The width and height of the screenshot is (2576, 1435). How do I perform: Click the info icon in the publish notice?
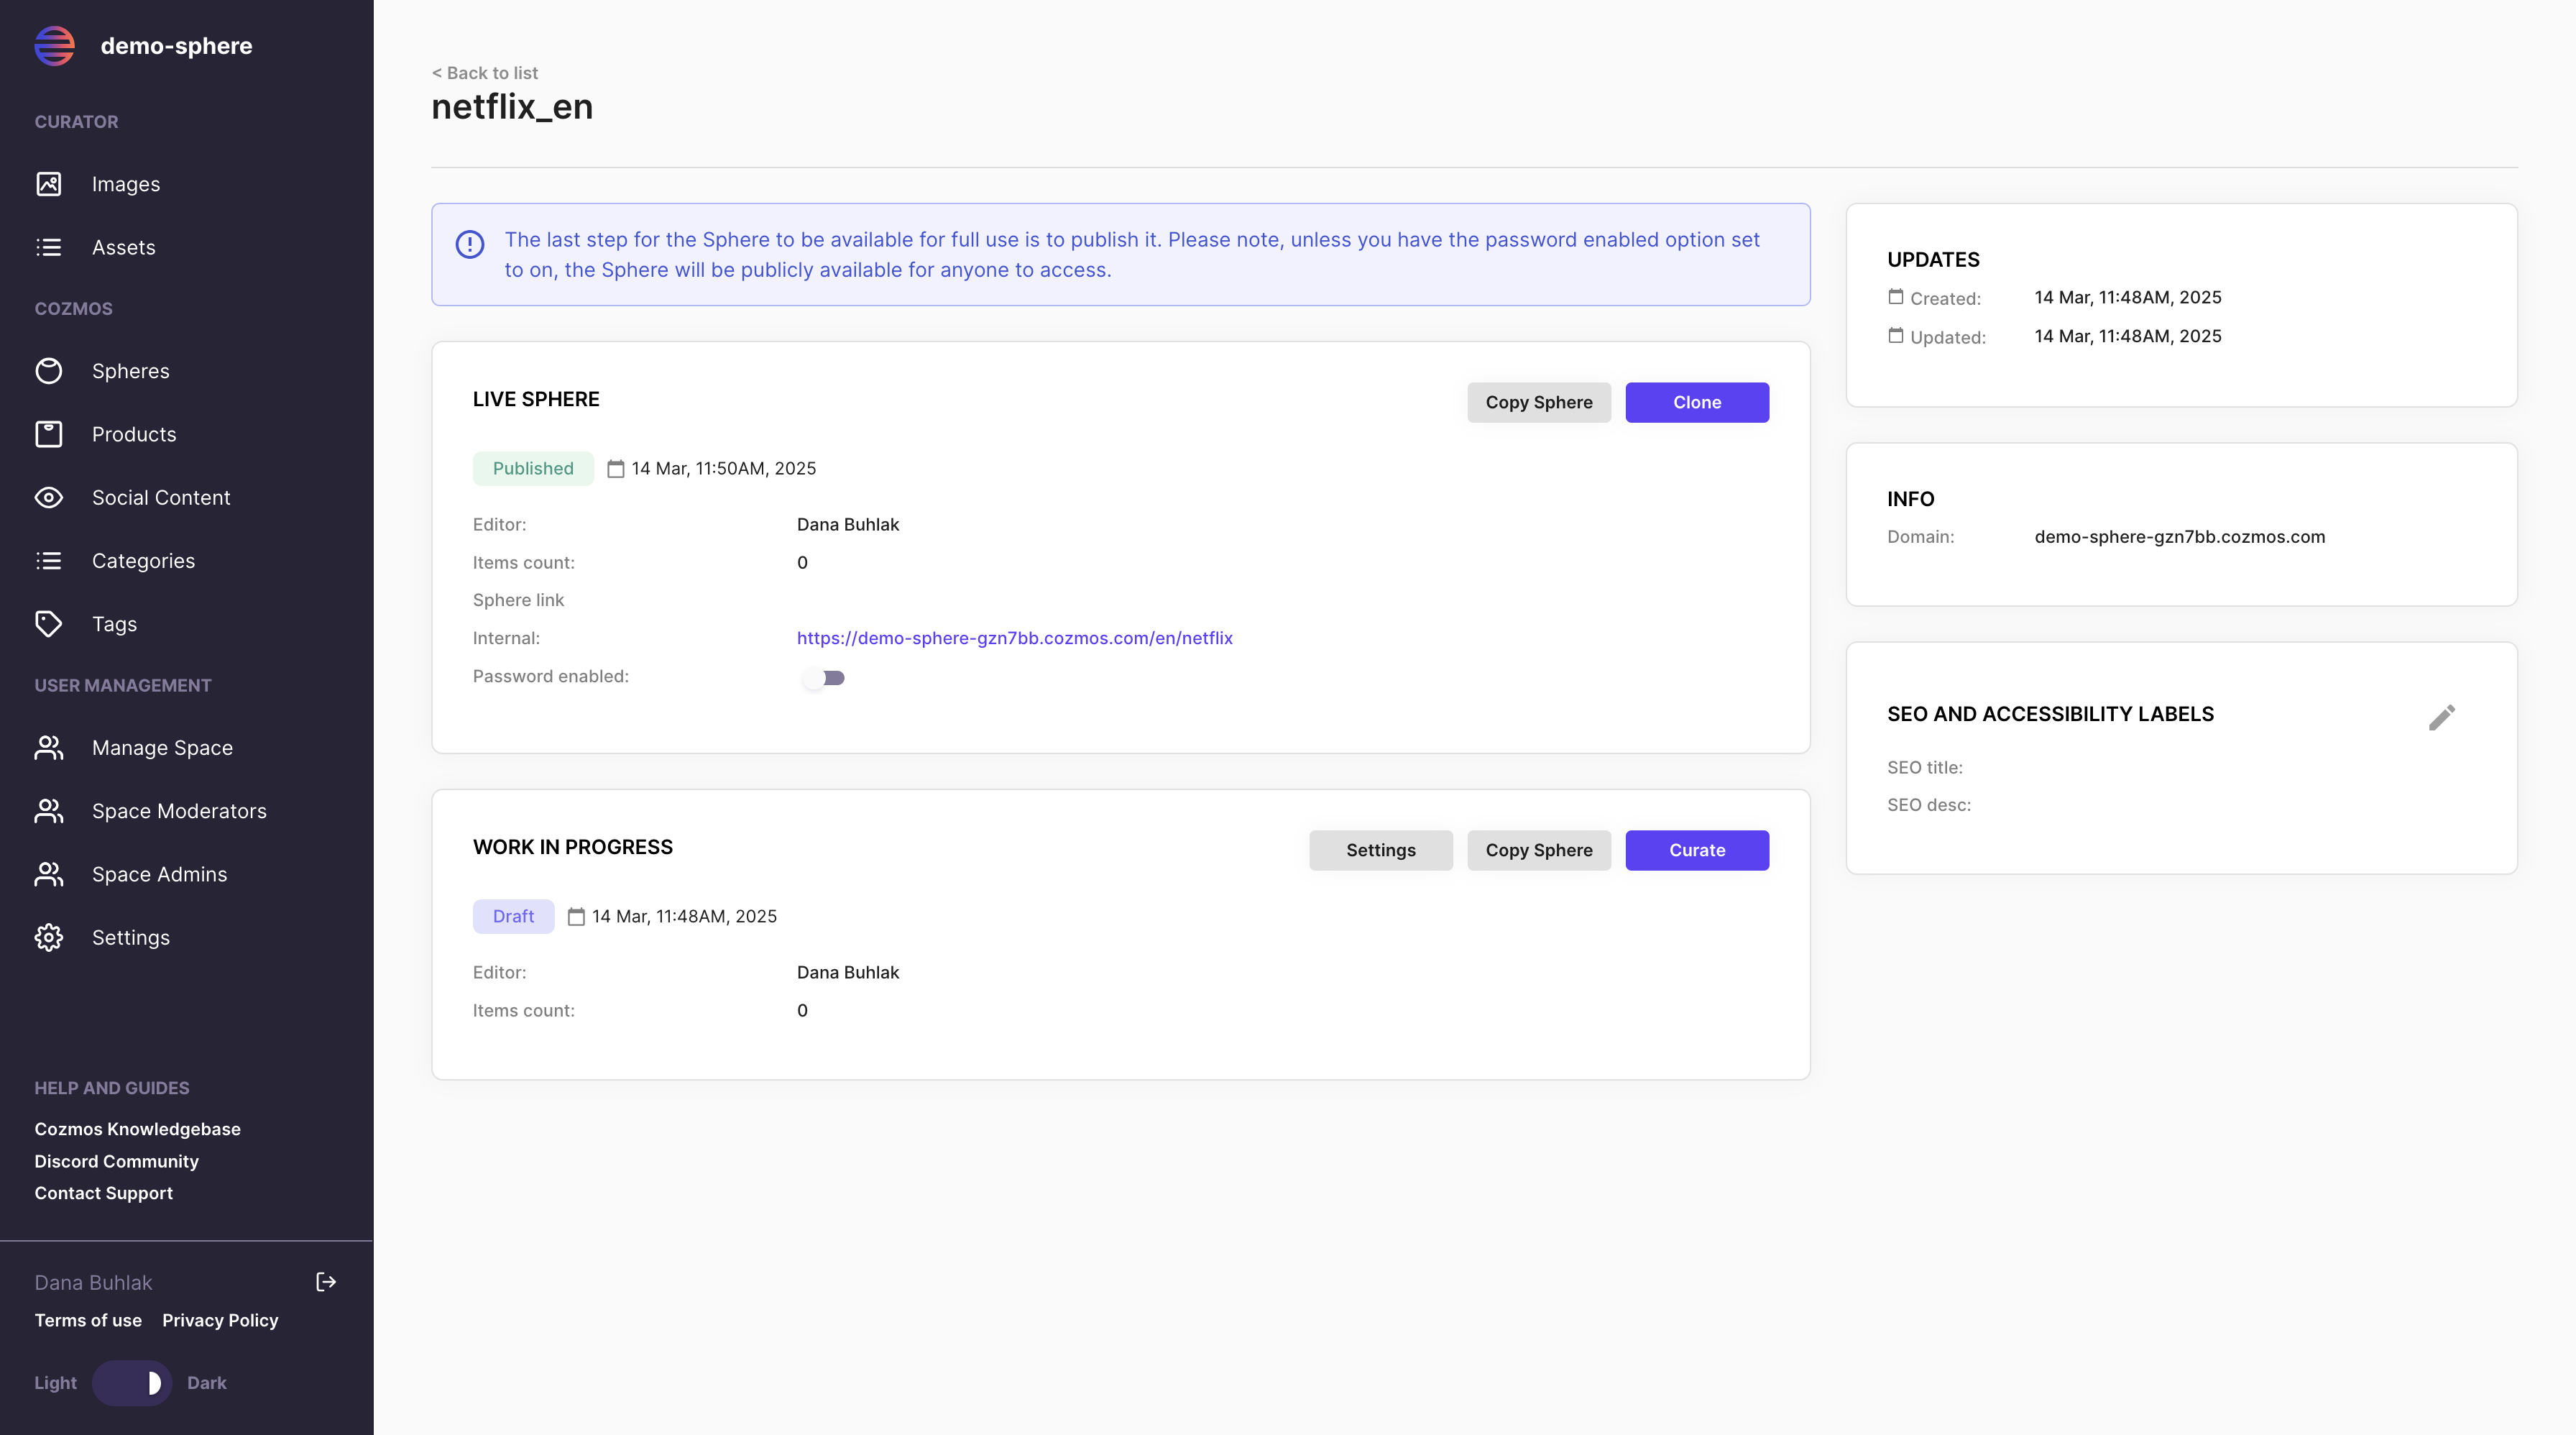coord(470,244)
